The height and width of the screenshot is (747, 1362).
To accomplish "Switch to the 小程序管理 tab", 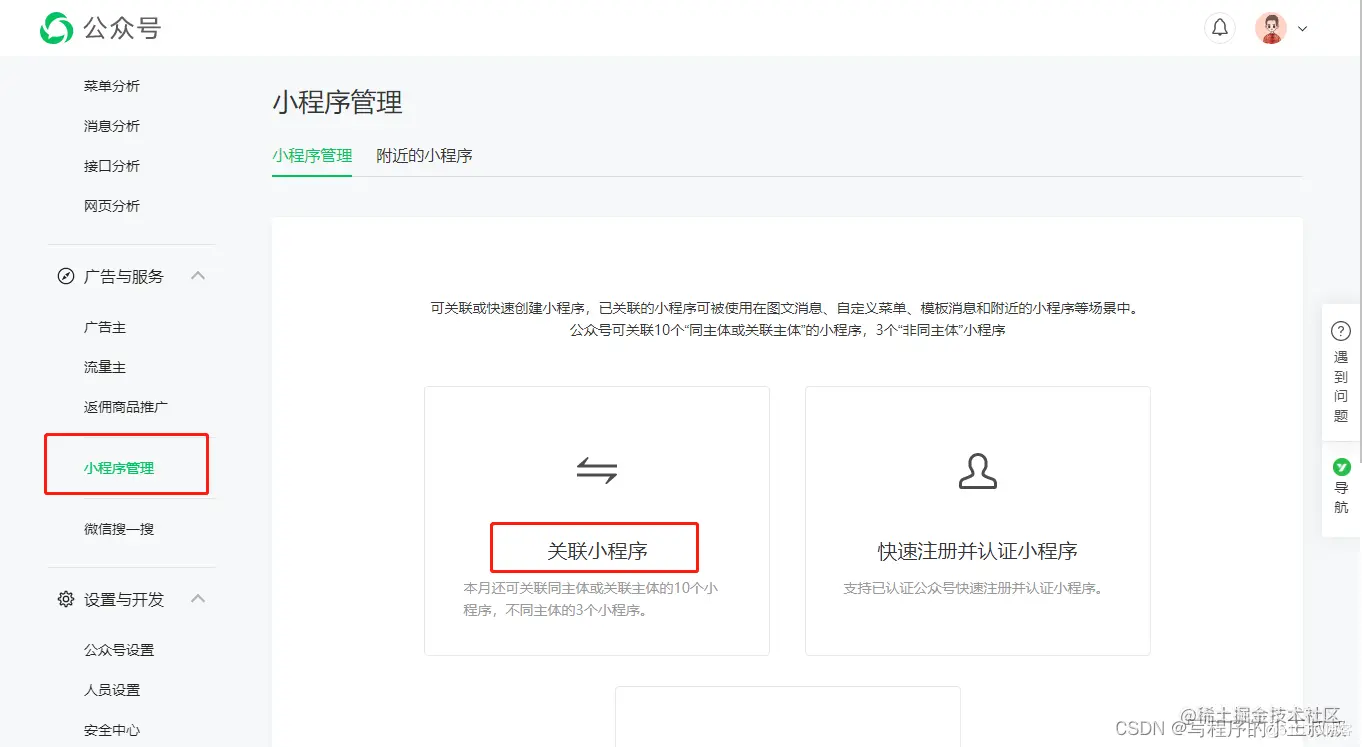I will pyautogui.click(x=312, y=156).
